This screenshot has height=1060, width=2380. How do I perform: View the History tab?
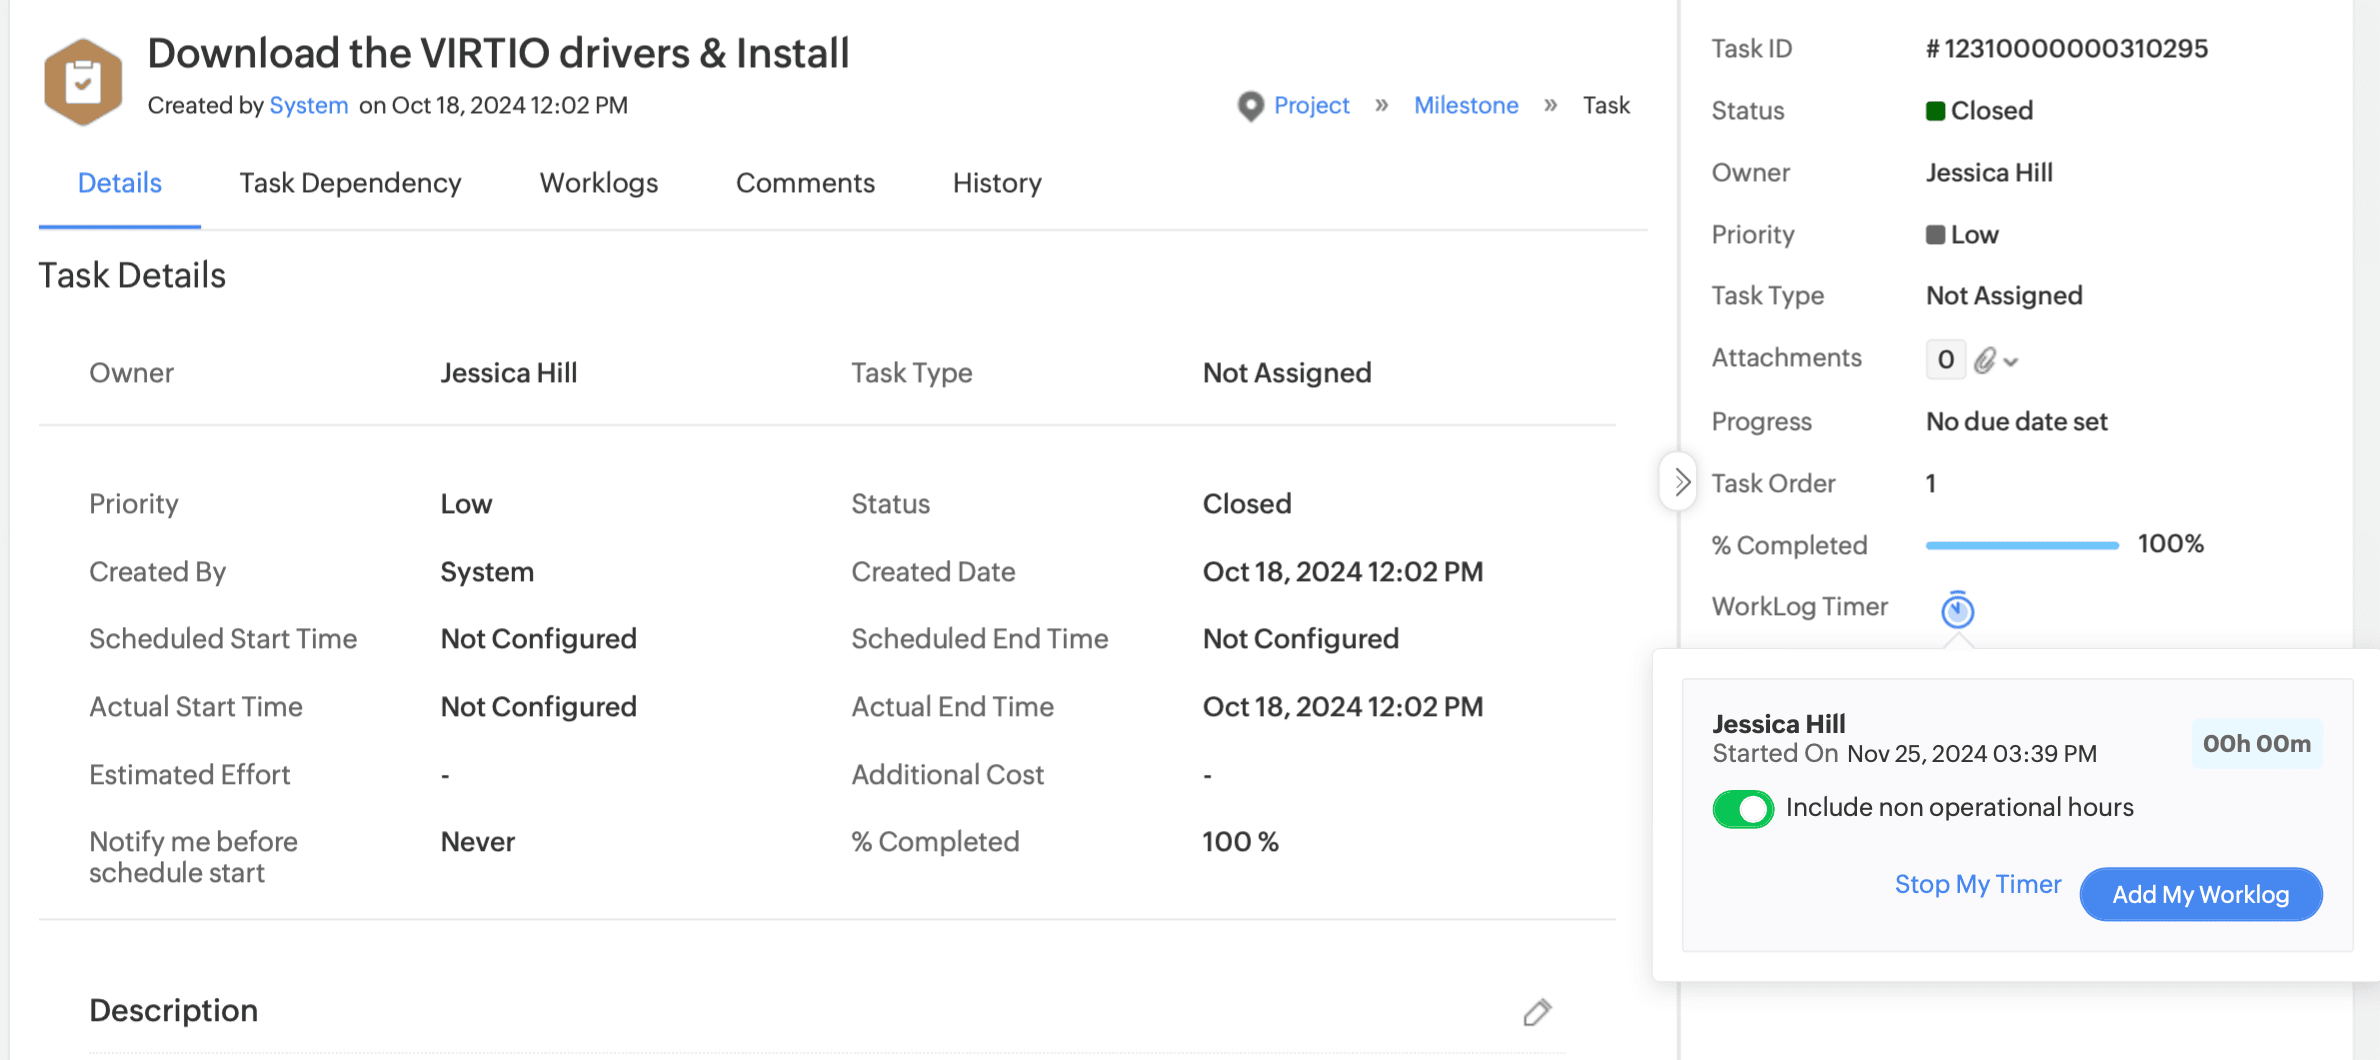997,183
